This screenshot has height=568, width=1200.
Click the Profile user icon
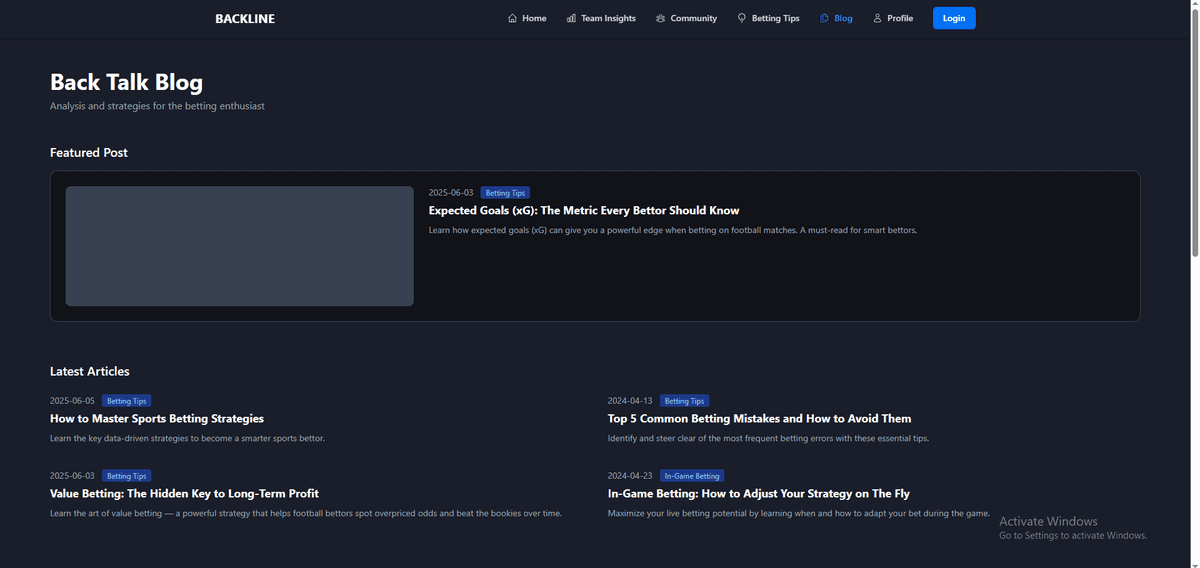tap(878, 18)
